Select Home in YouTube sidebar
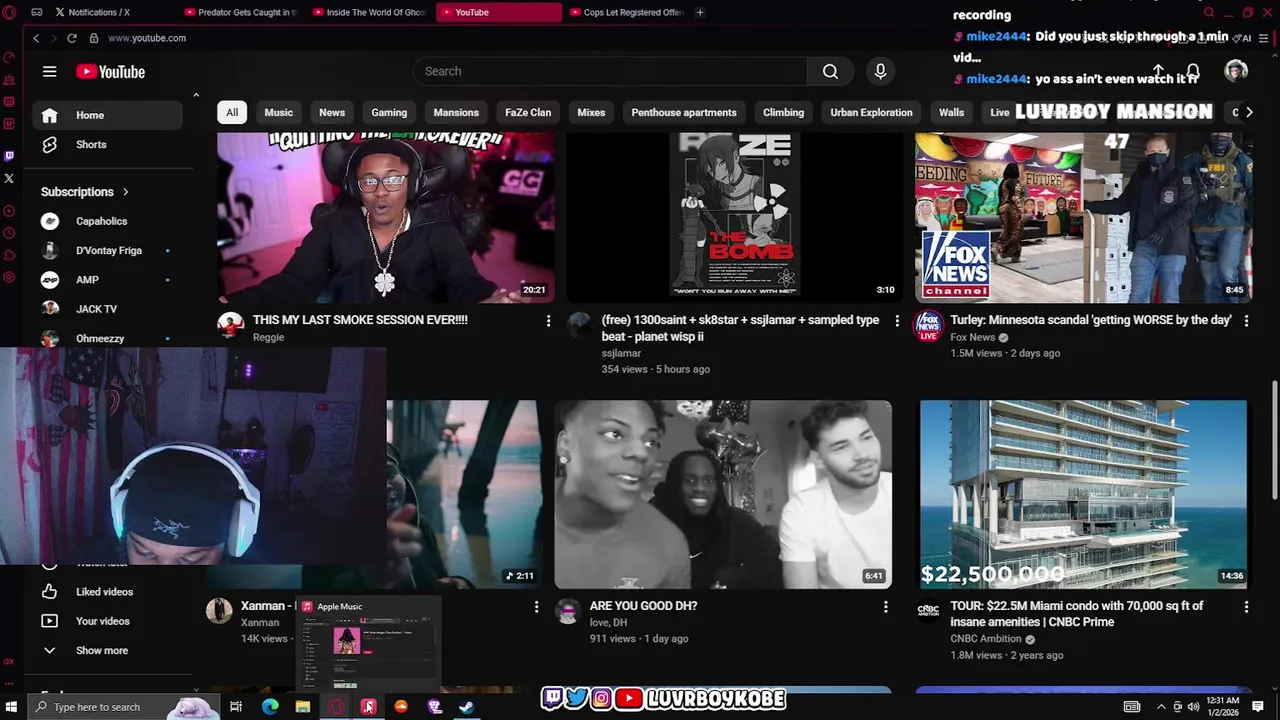The width and height of the screenshot is (1280, 720). tap(108, 115)
